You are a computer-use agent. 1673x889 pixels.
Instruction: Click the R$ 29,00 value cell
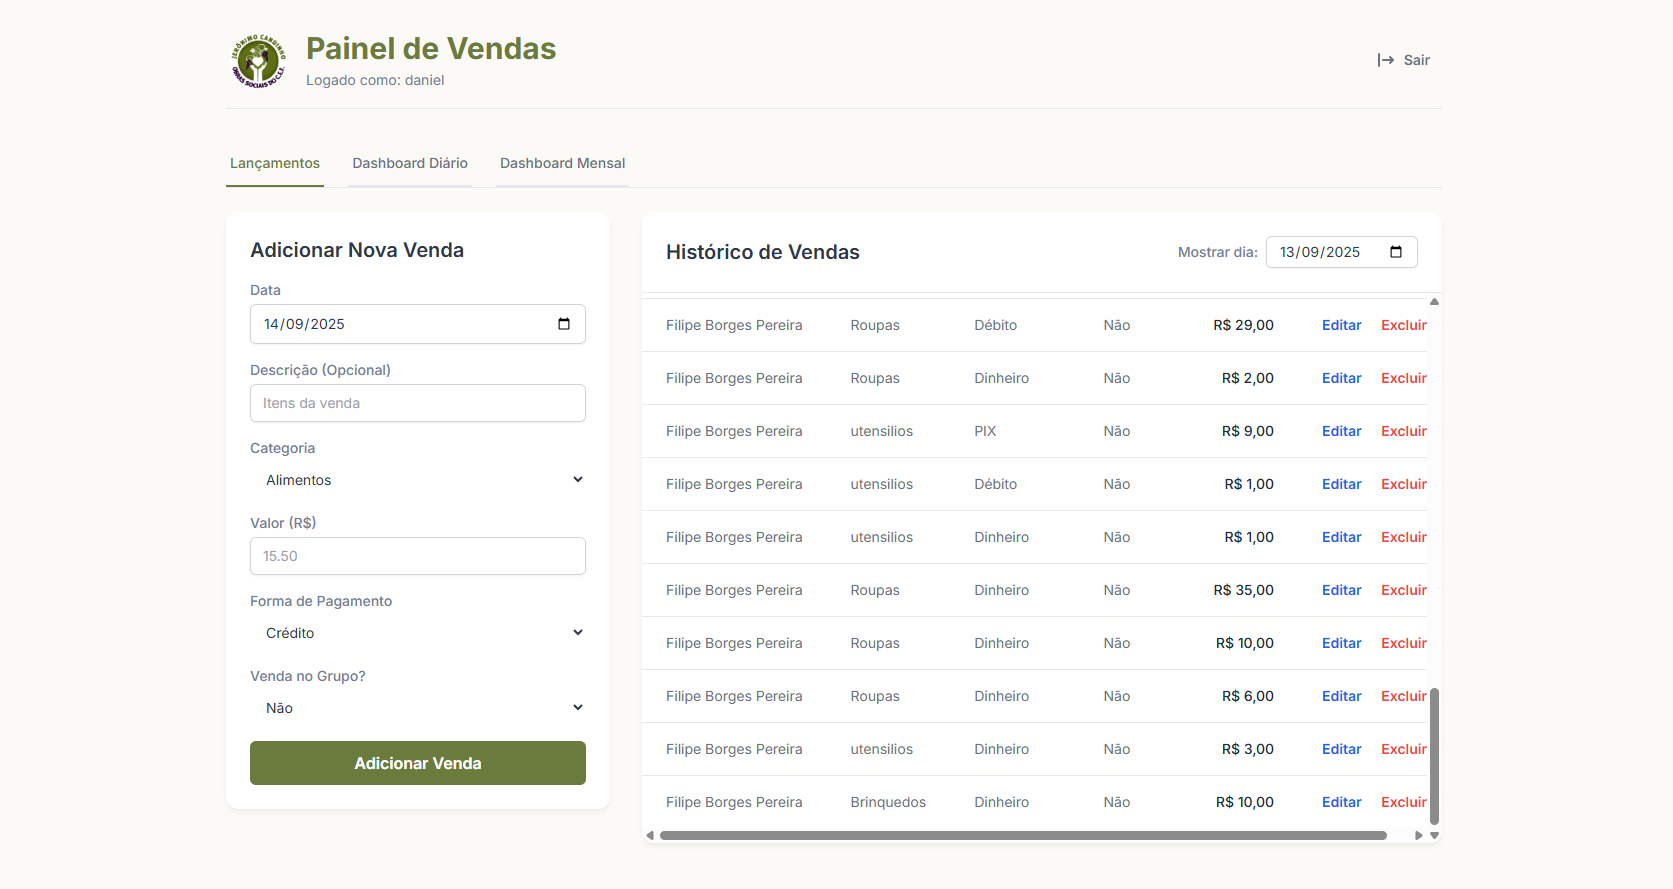[1243, 325]
